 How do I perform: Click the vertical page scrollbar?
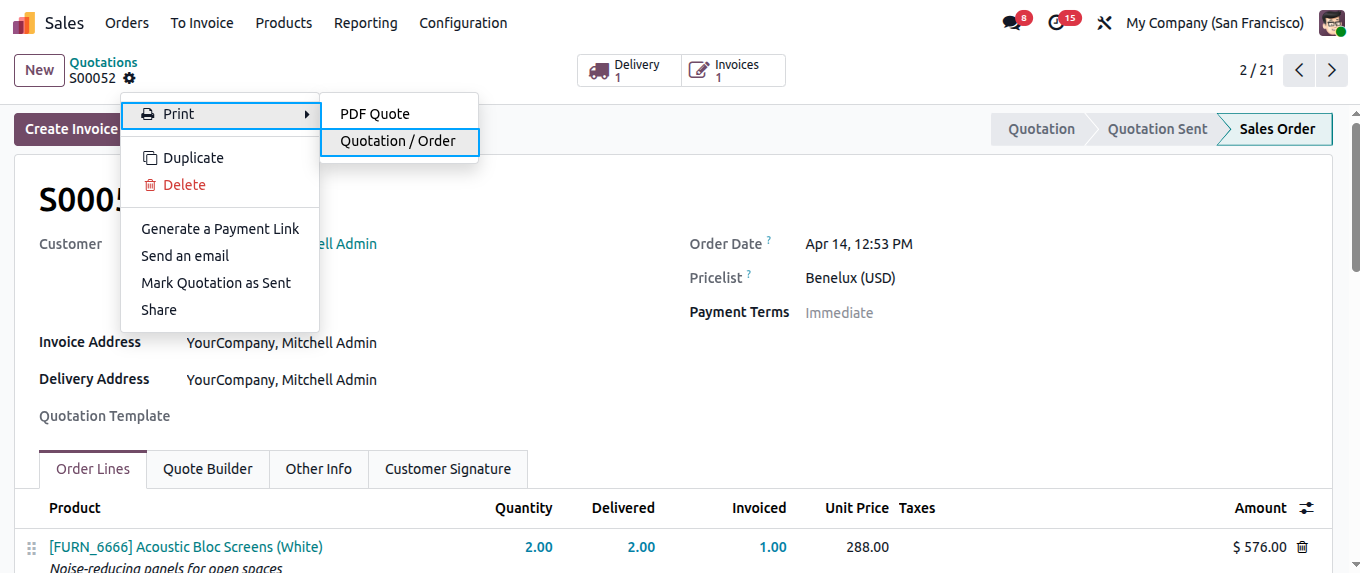(1353, 196)
